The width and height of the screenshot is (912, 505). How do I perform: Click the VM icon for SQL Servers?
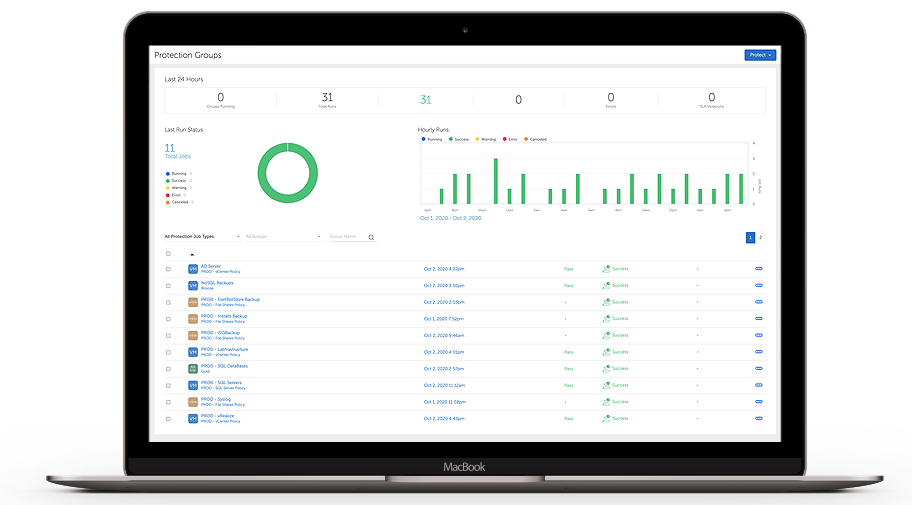click(x=193, y=385)
